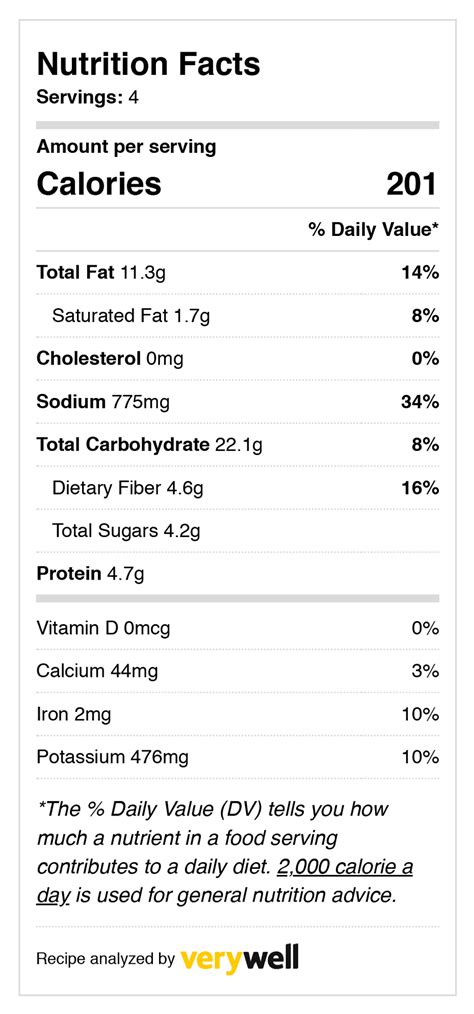Click the Total Fat 11.3g row

(238, 273)
